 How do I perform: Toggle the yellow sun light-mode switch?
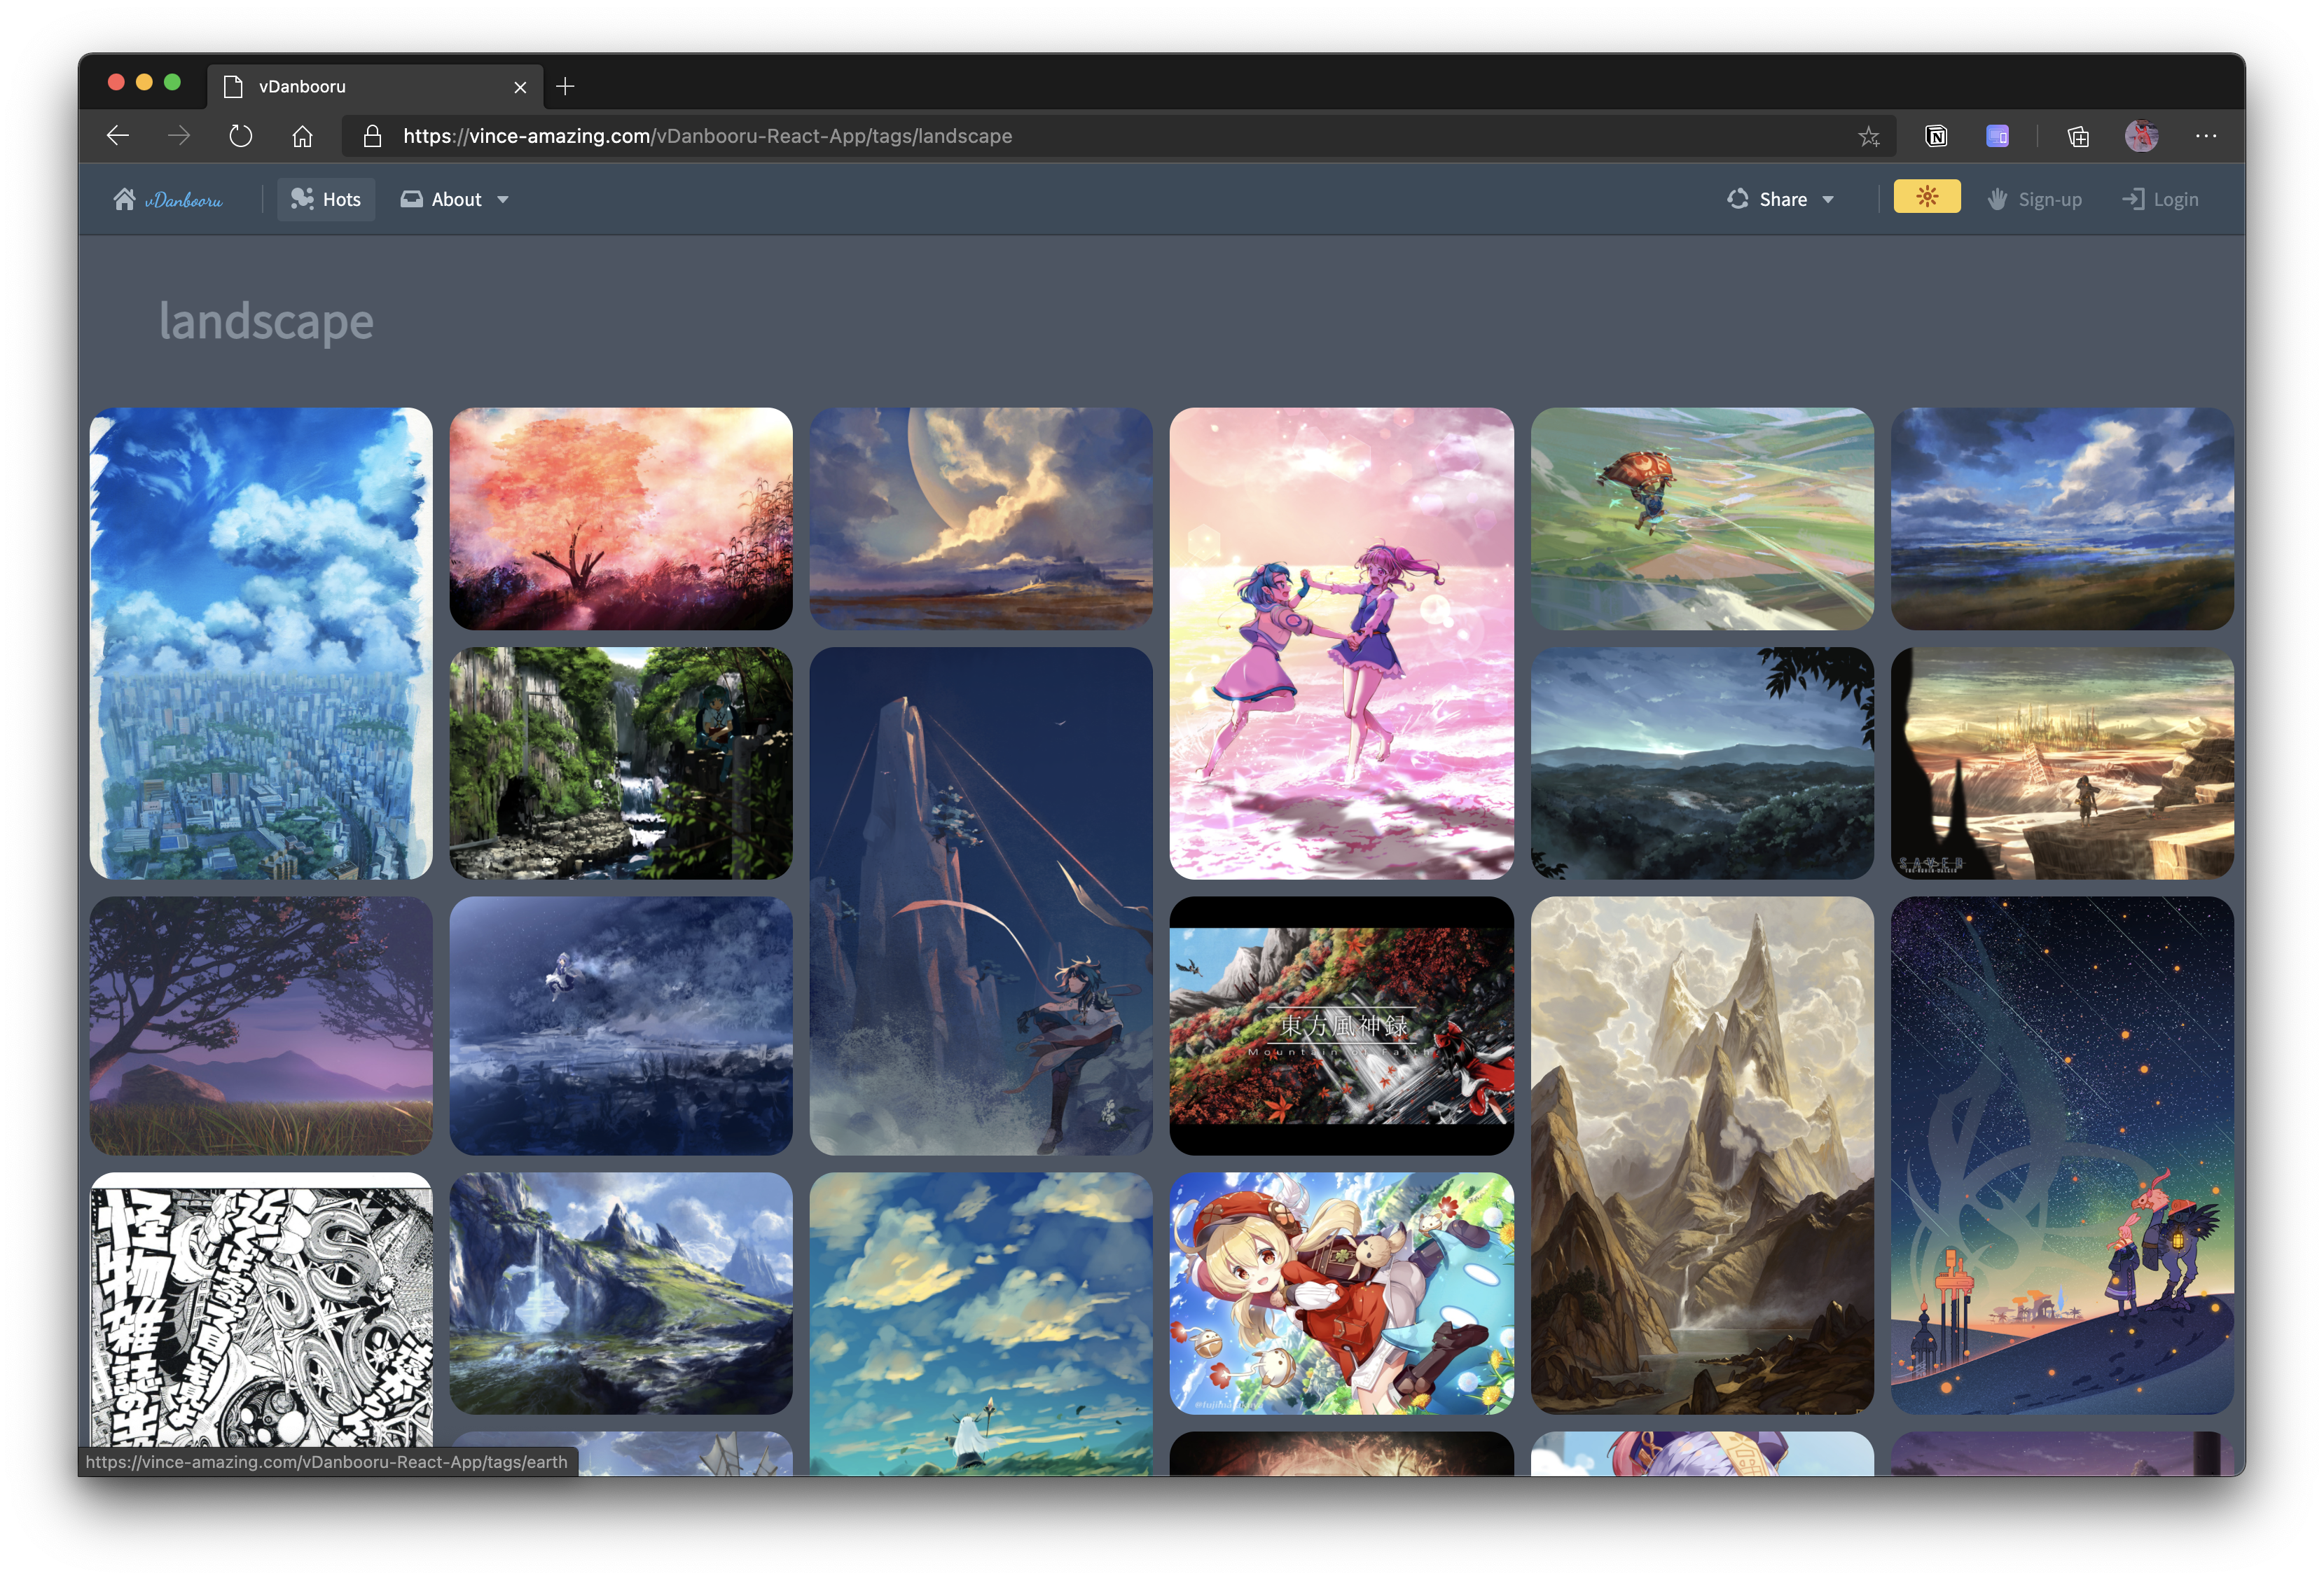point(1926,197)
